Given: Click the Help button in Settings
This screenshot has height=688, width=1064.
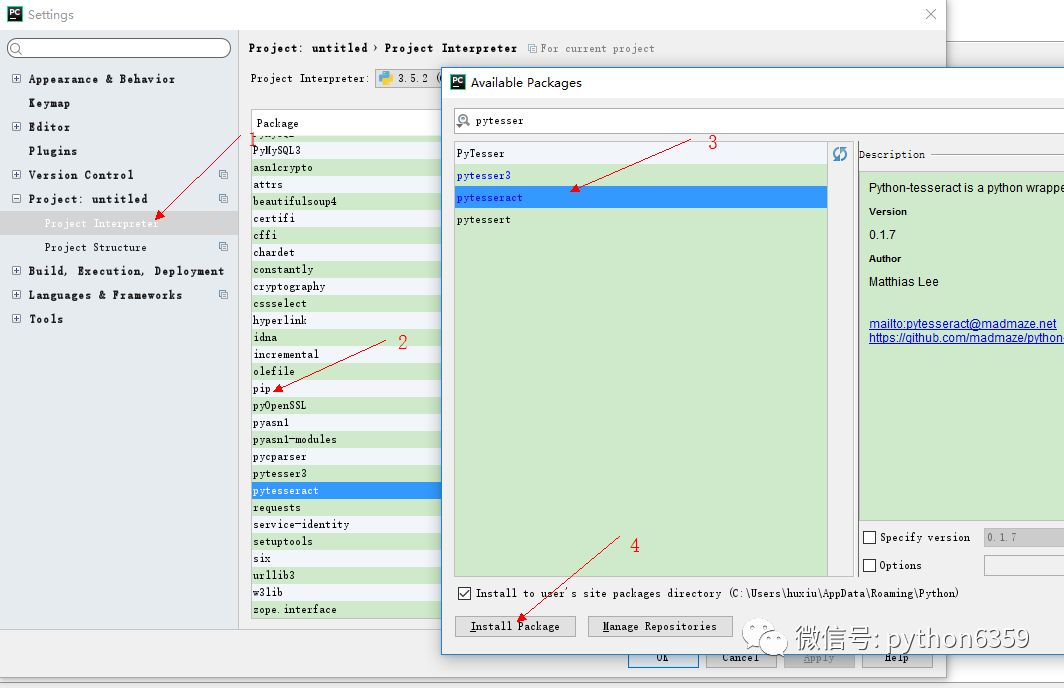Looking at the screenshot, I should point(896,659).
